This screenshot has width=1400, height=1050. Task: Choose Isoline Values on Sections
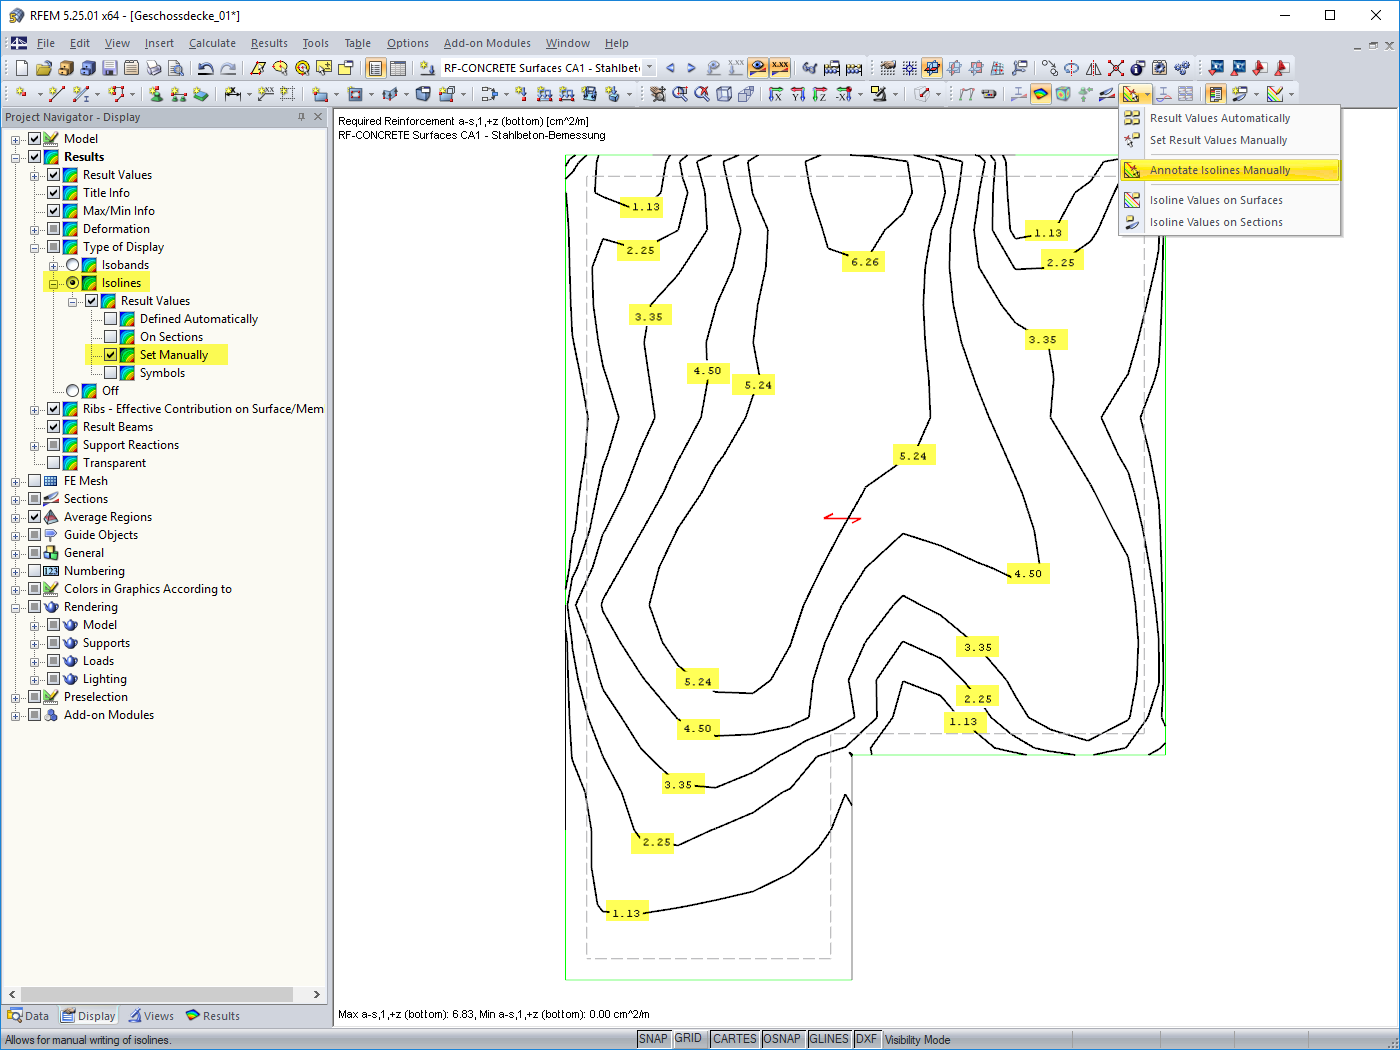click(1230, 222)
